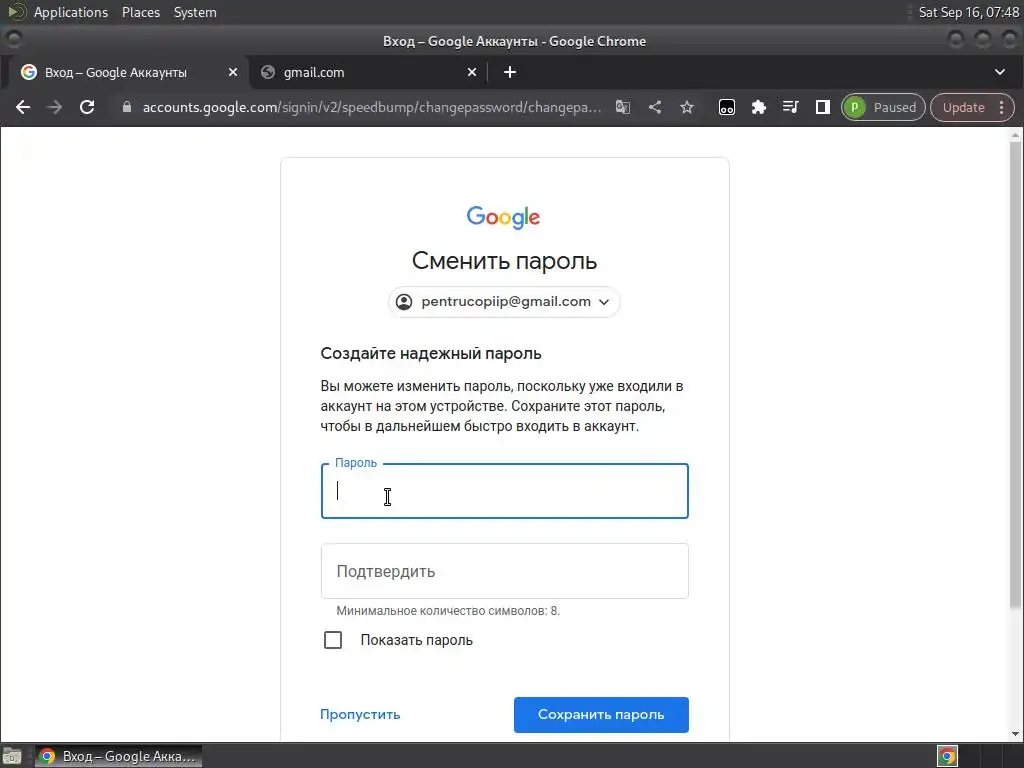Image resolution: width=1024 pixels, height=768 pixels.
Task: Open the tab search dropdown arrow
Action: coord(1000,72)
